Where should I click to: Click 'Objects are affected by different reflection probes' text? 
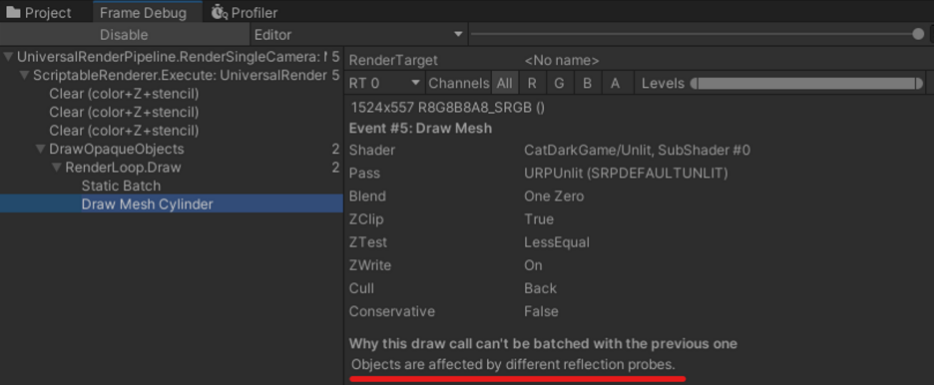513,364
